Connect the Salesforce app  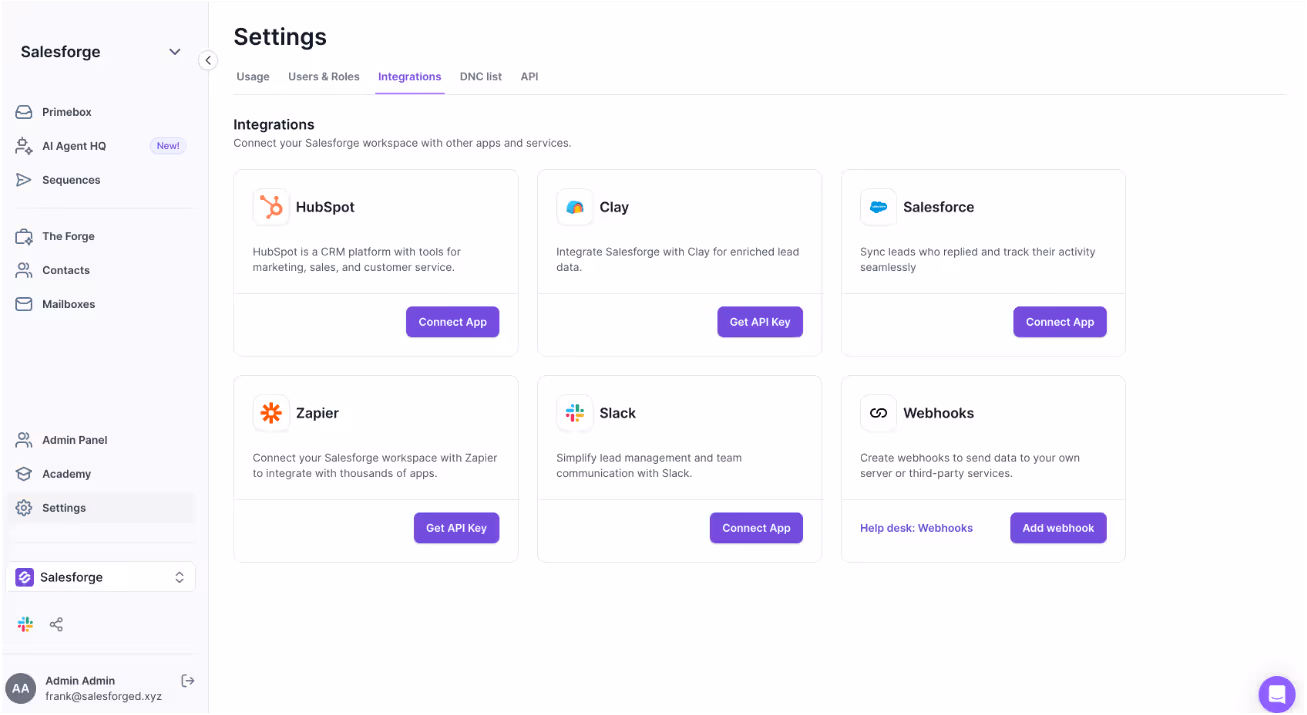(1060, 322)
